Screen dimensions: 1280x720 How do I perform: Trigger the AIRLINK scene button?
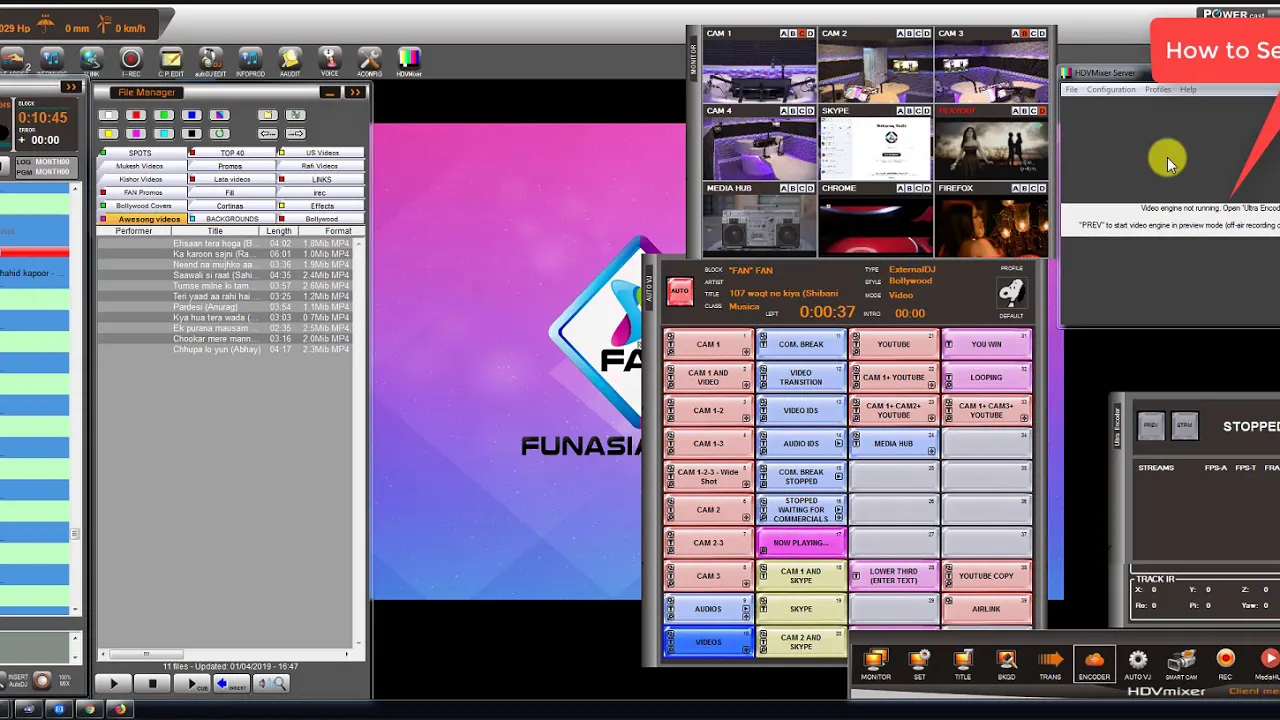[986, 609]
